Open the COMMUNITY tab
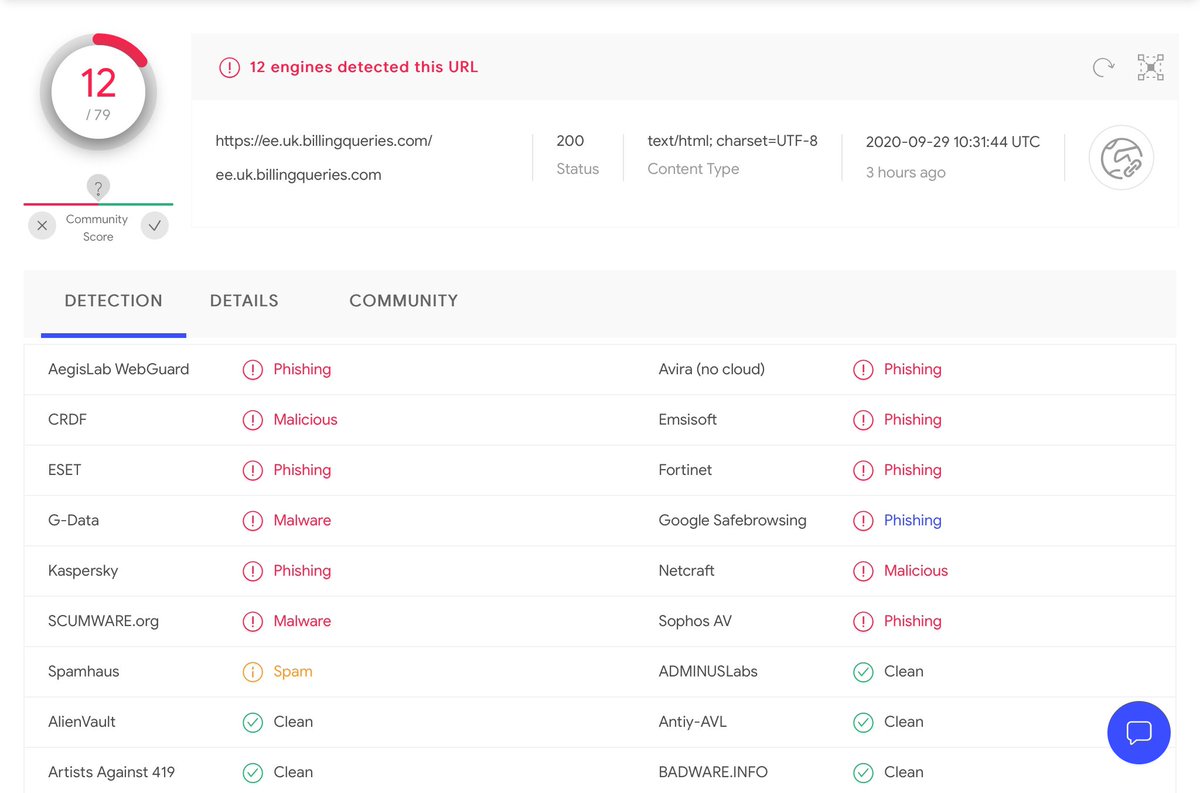 [403, 300]
